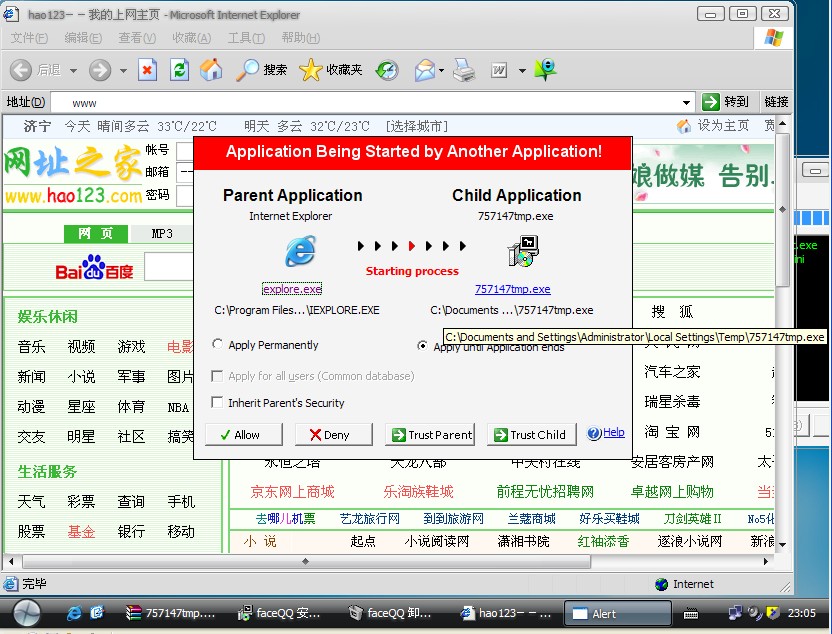Open the 757147tmp.exe child application link
The height and width of the screenshot is (634, 832).
(x=512, y=289)
